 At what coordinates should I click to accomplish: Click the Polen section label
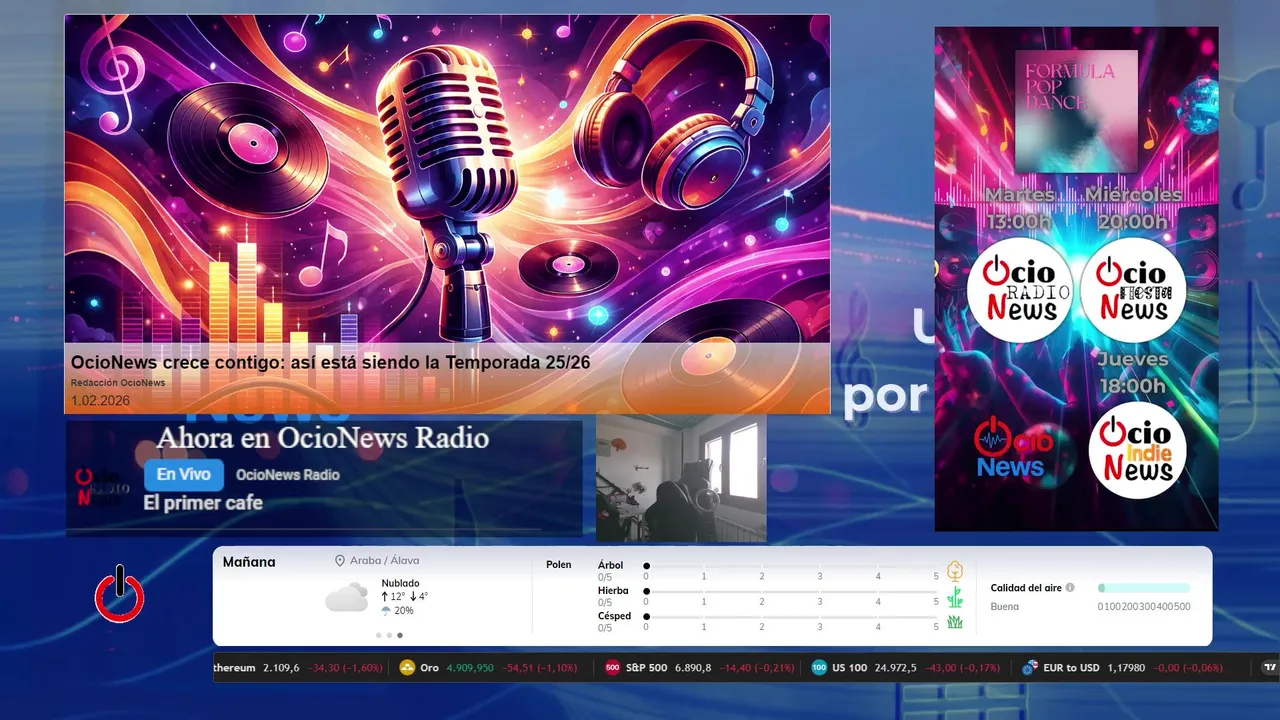coord(559,565)
